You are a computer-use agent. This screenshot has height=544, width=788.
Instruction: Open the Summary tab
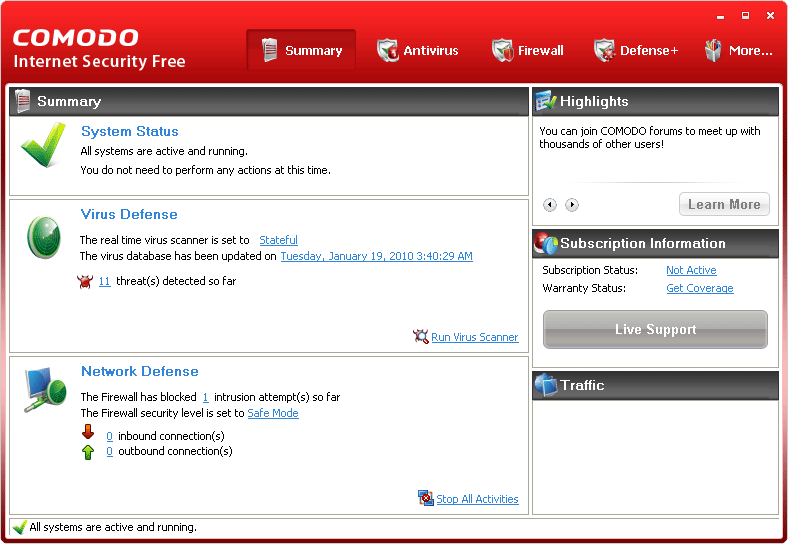click(301, 50)
